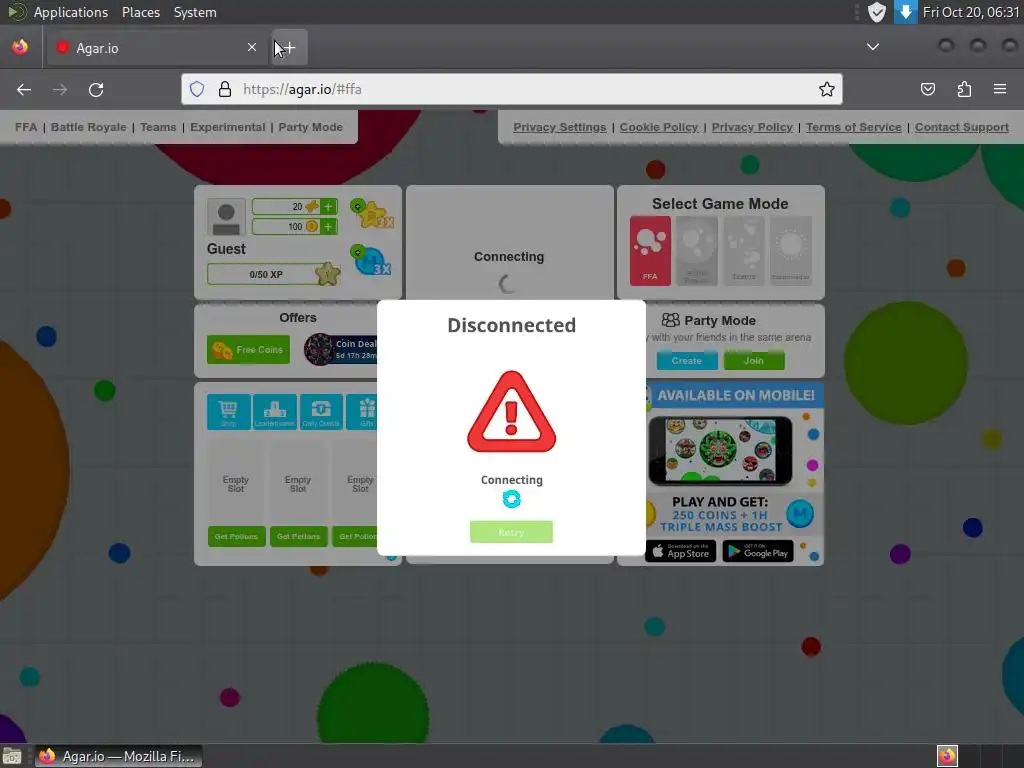Open the Leaderboards podium icon
Screen dimensions: 1024x768
coord(275,412)
